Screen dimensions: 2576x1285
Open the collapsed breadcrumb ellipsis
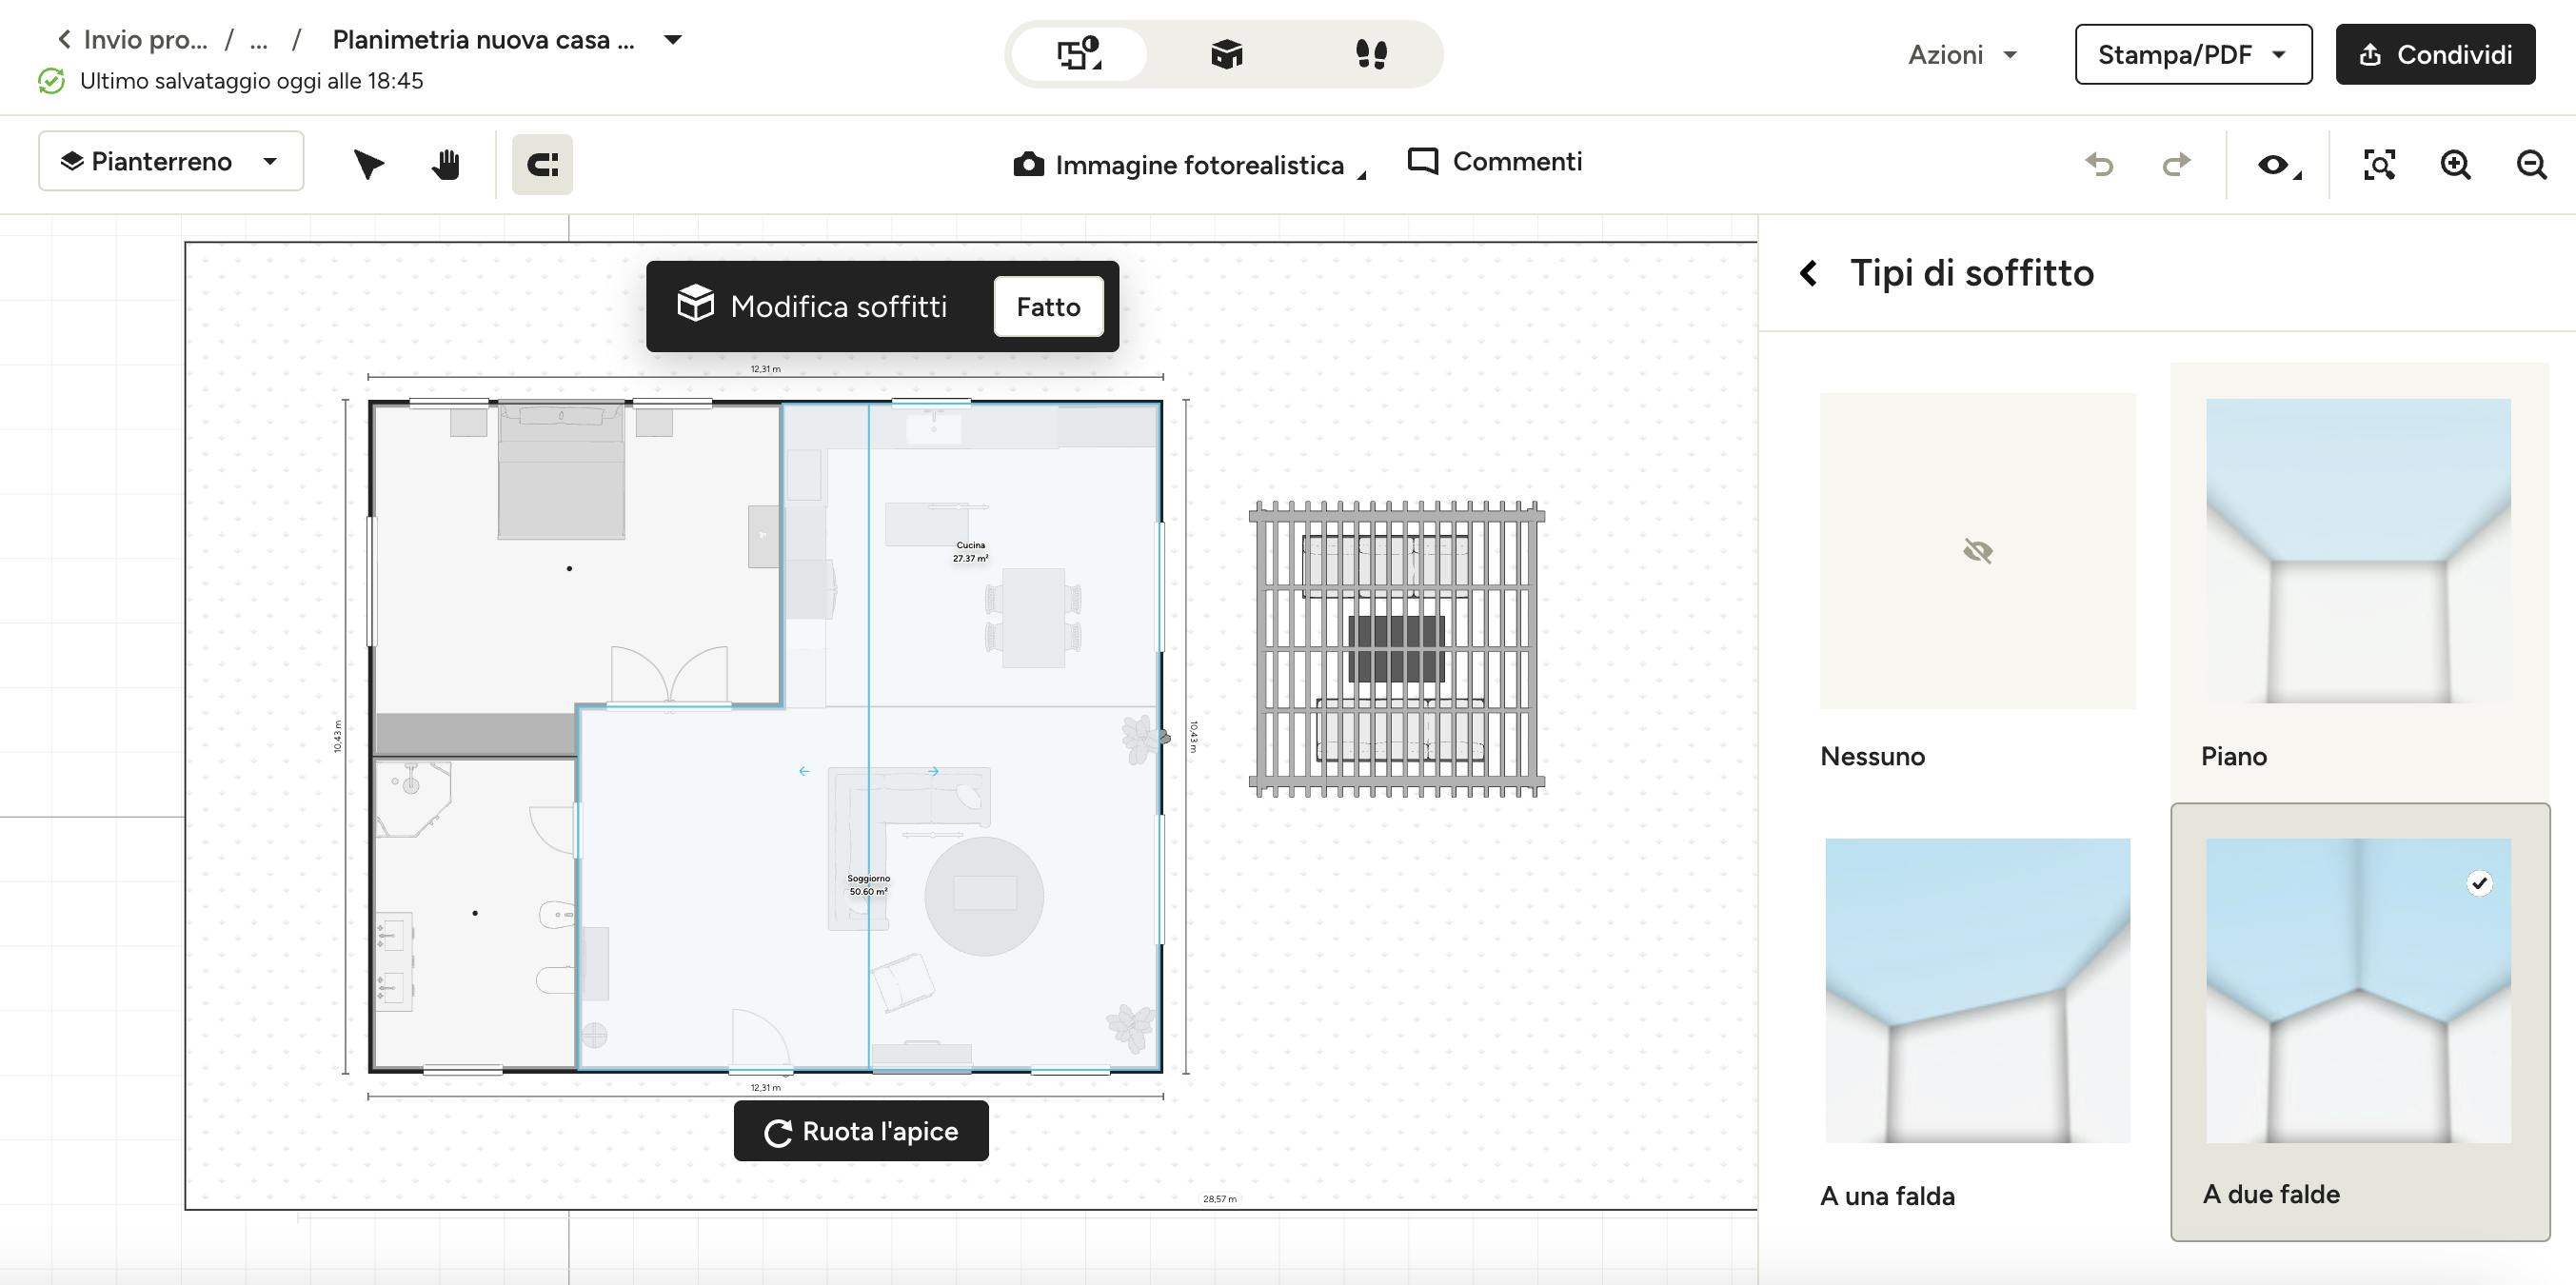pyautogui.click(x=259, y=40)
